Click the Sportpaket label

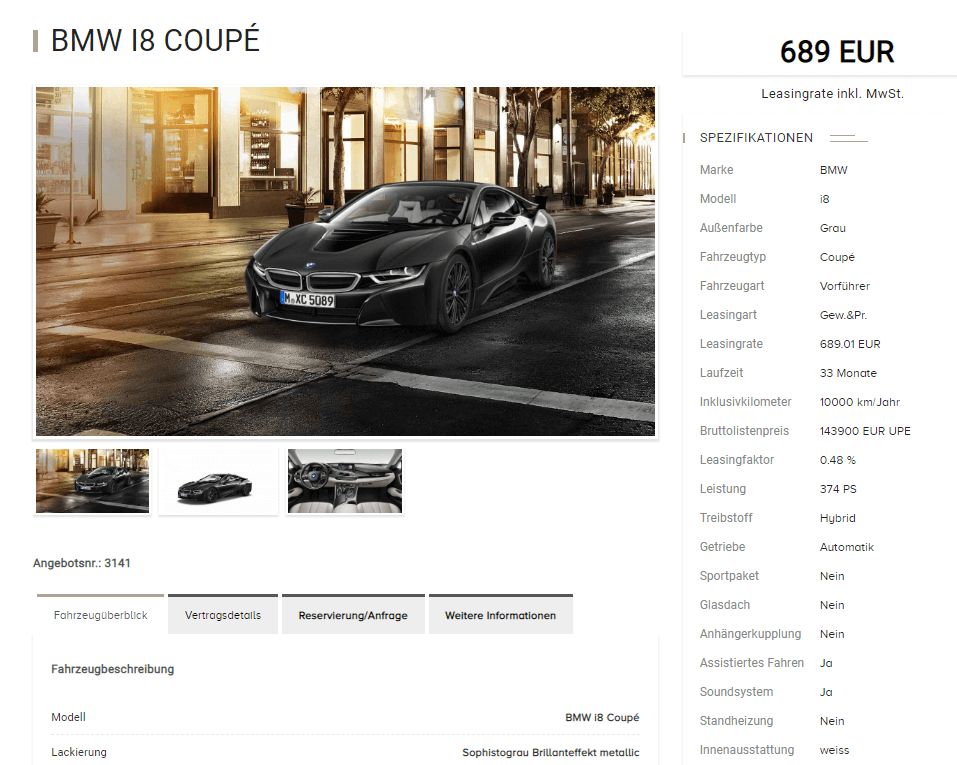click(x=729, y=576)
